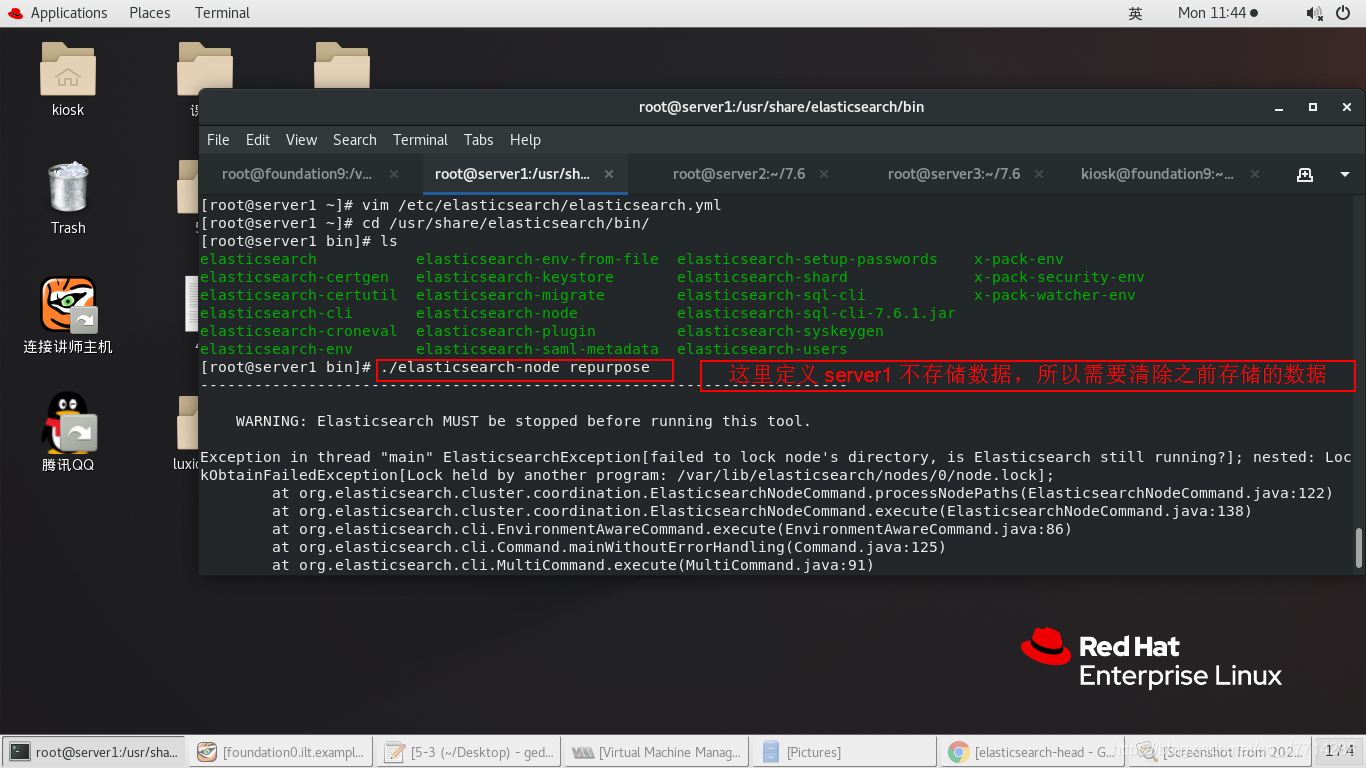Open the volume icon in top panel
The height and width of the screenshot is (768, 1366).
pos(1314,13)
